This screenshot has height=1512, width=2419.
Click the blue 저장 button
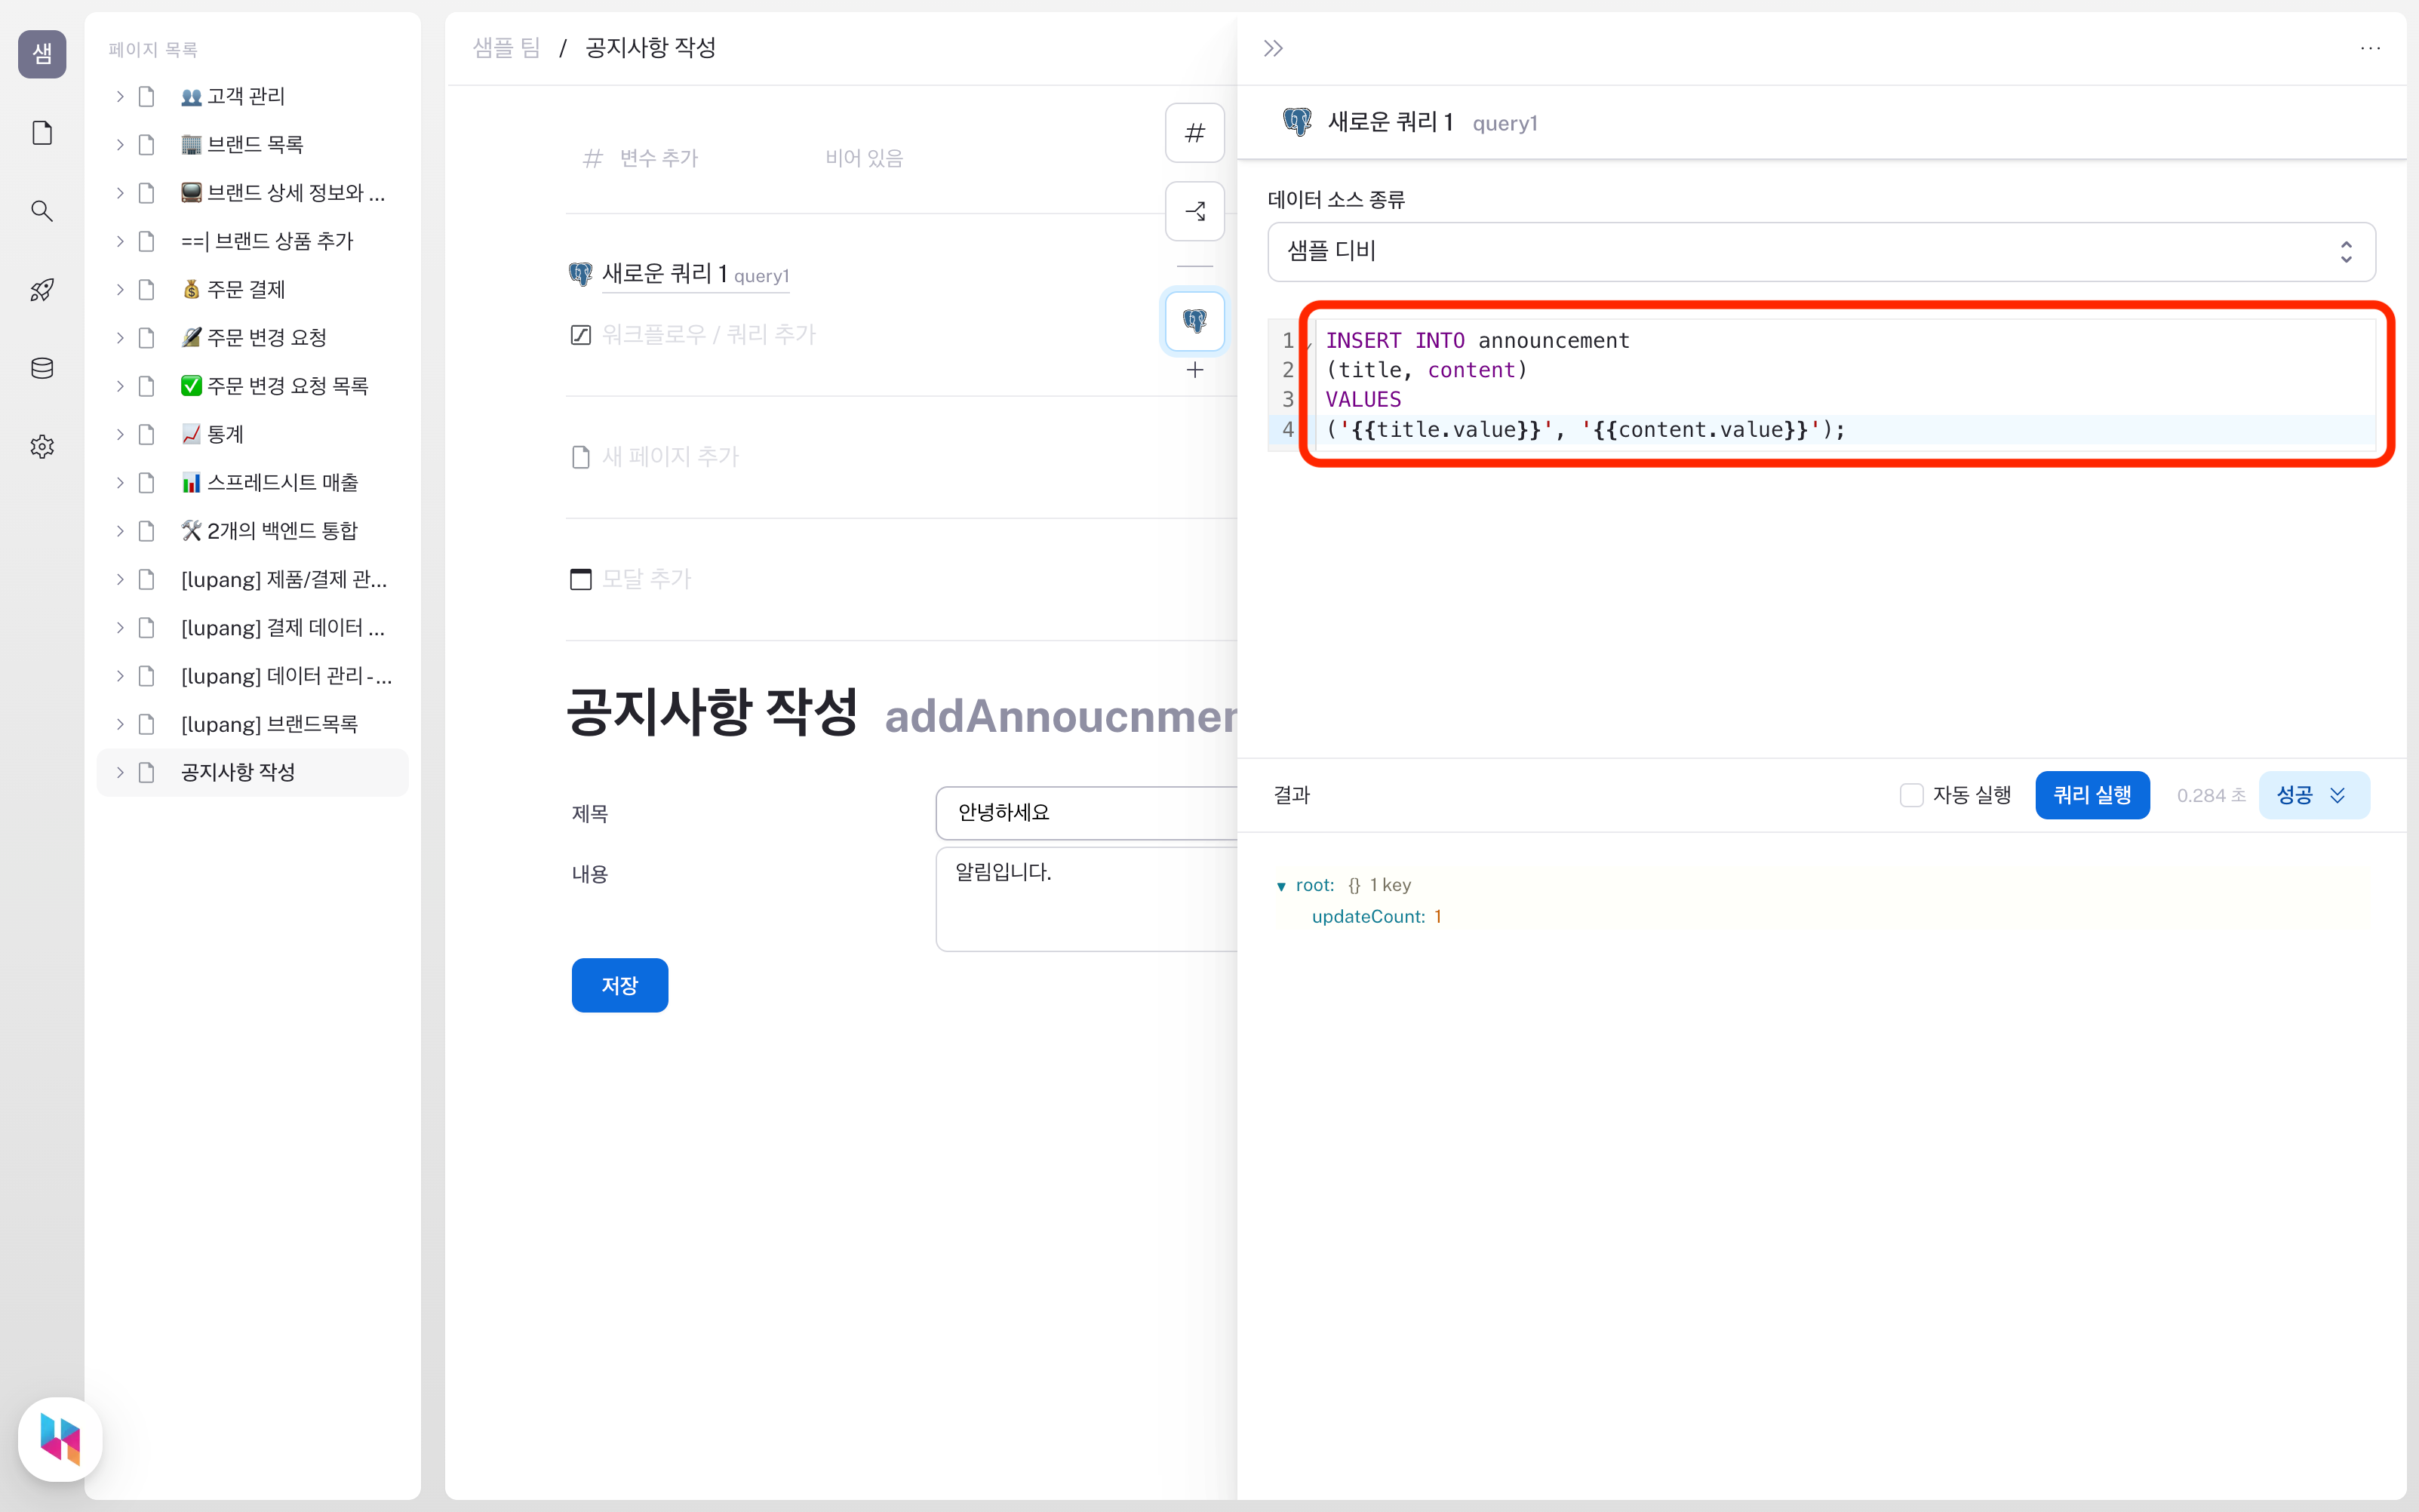click(619, 986)
